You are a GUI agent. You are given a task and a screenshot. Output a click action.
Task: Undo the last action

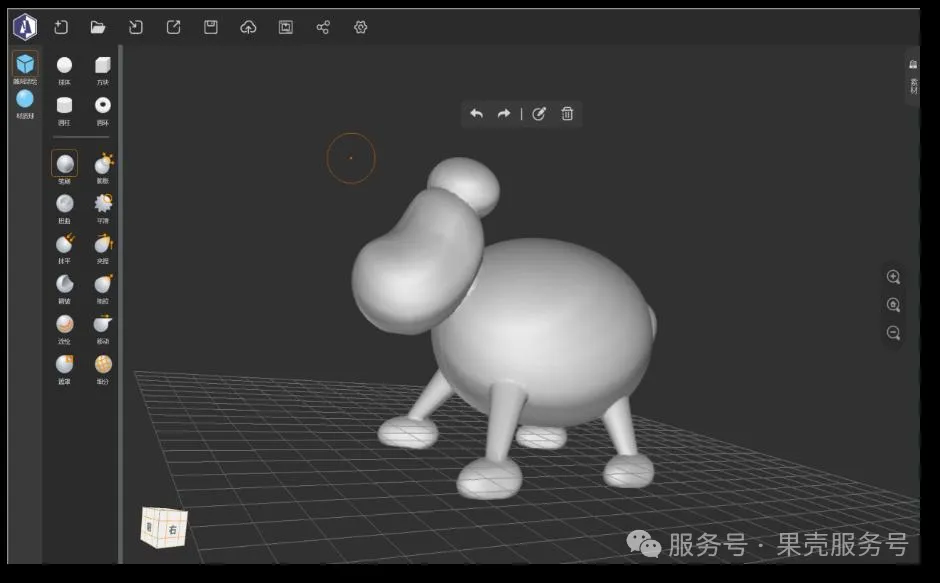(x=477, y=113)
